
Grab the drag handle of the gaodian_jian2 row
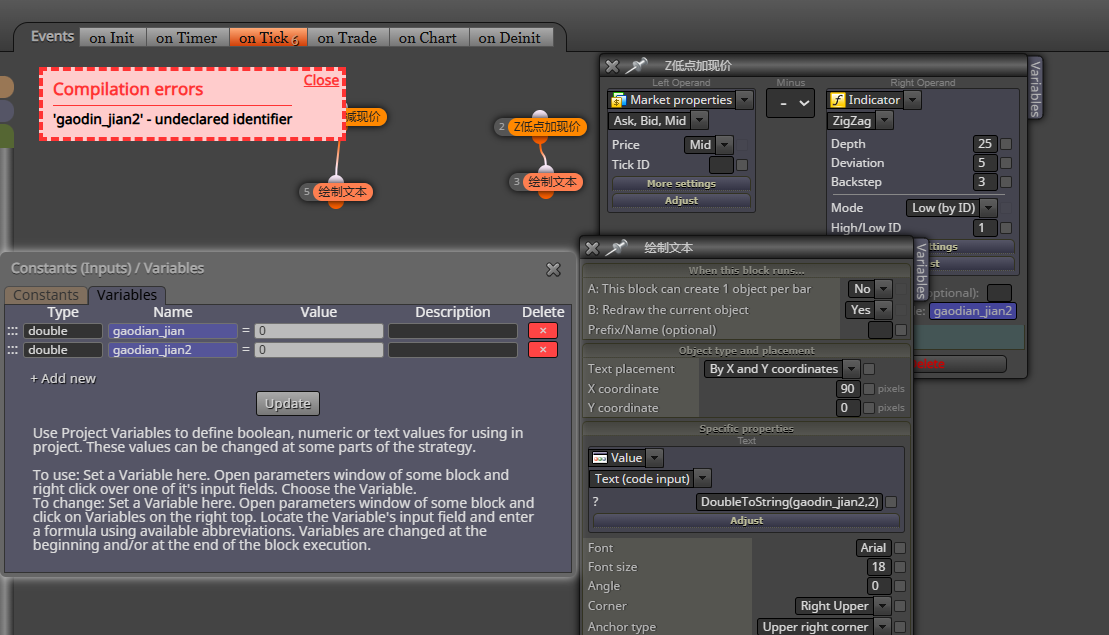pos(13,349)
